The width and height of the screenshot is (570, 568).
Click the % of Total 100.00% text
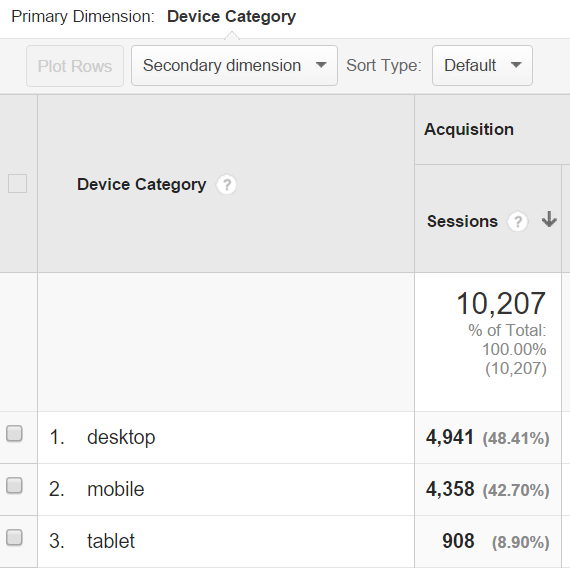pyautogui.click(x=507, y=340)
